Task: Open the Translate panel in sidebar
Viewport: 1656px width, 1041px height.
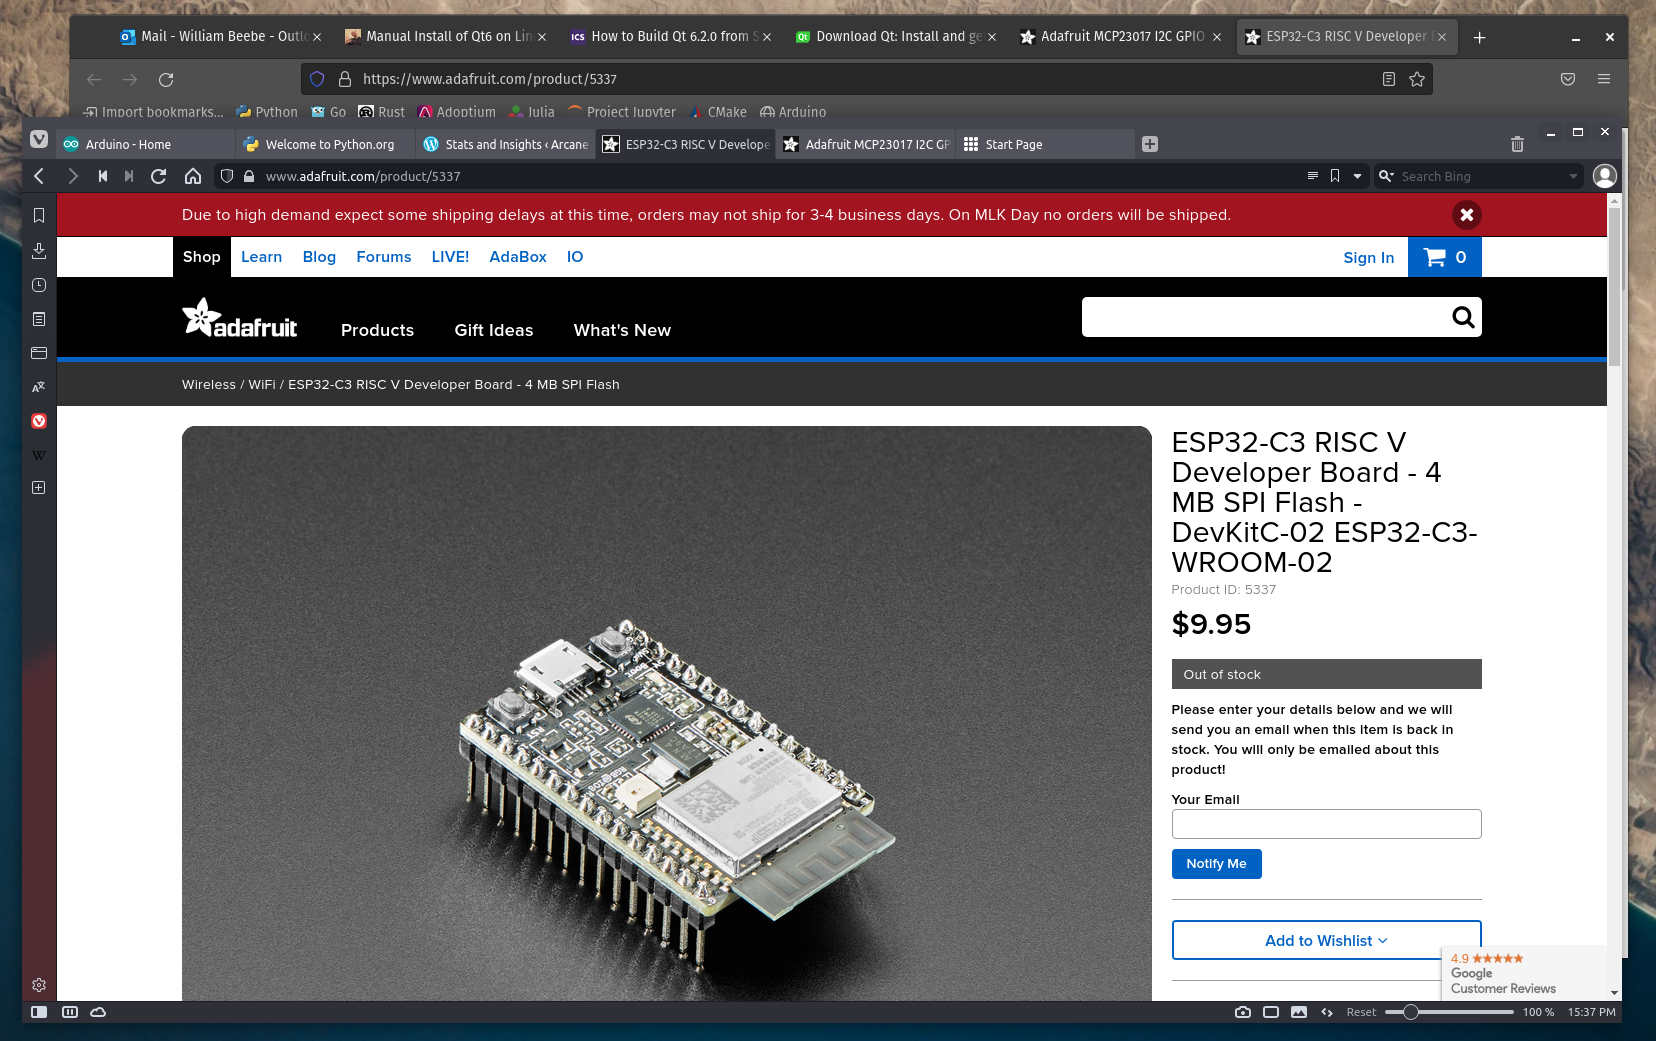Action: click(39, 387)
